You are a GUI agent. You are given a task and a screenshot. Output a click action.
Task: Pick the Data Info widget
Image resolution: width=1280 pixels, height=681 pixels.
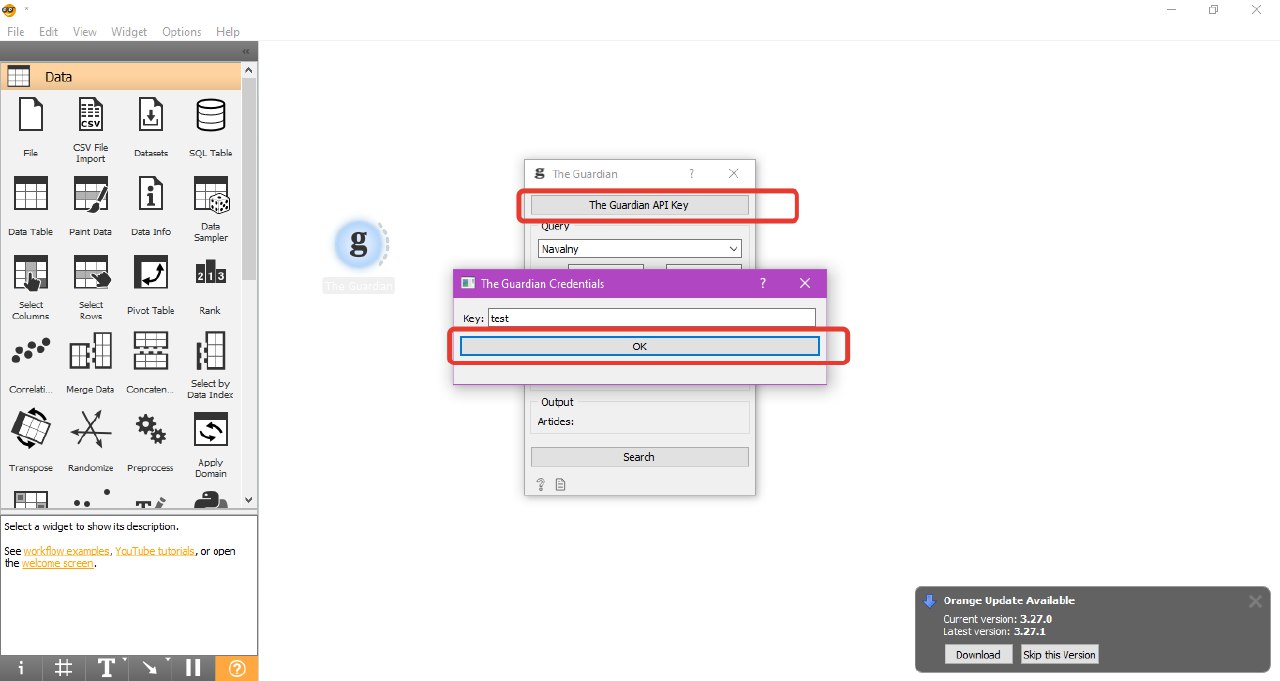point(151,193)
